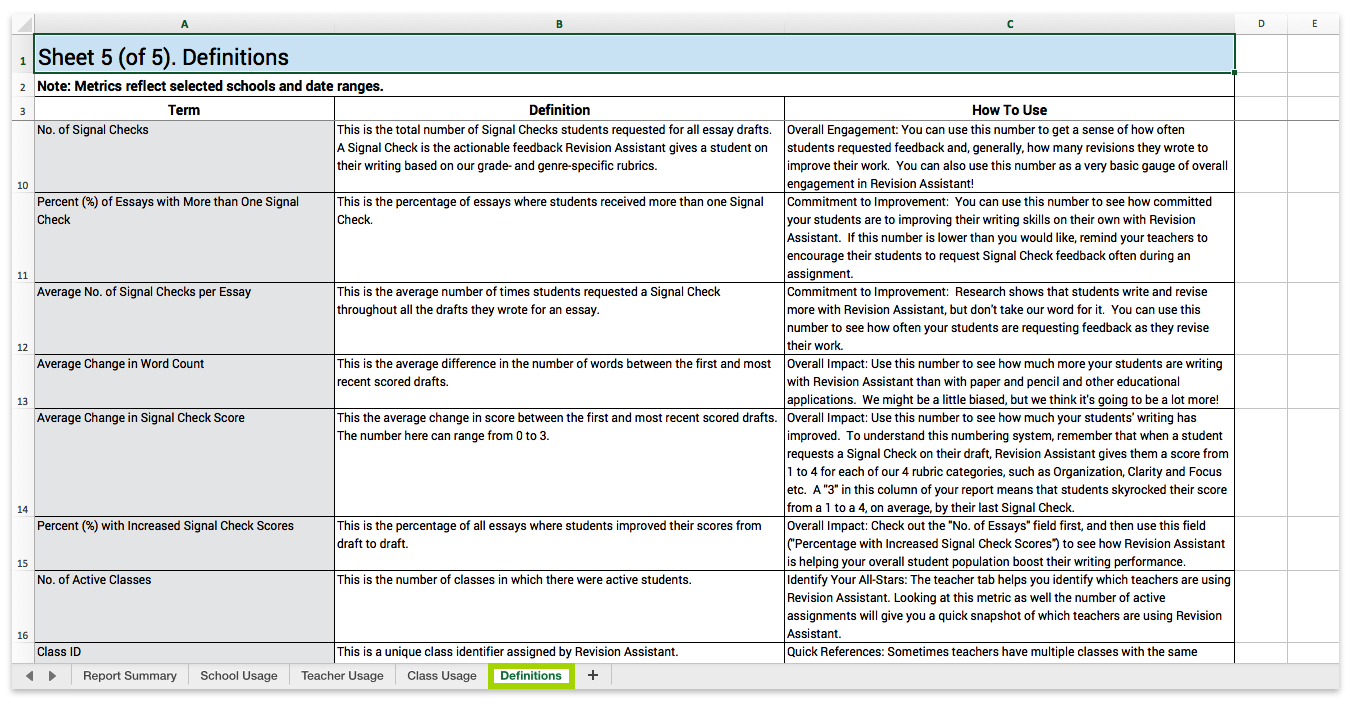Select the 'Average Change in Word Count' cell
1350x706 pixels.
[184, 382]
